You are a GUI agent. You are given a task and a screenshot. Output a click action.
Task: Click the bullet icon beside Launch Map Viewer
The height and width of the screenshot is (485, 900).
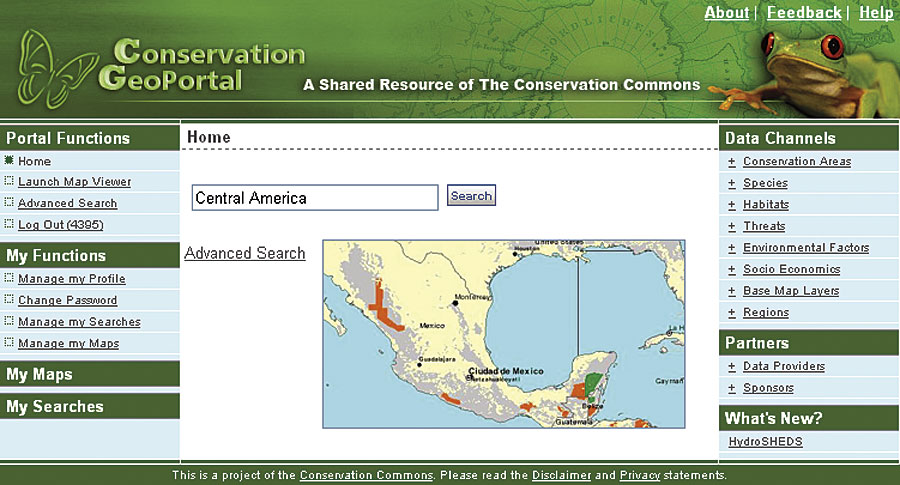(9, 181)
